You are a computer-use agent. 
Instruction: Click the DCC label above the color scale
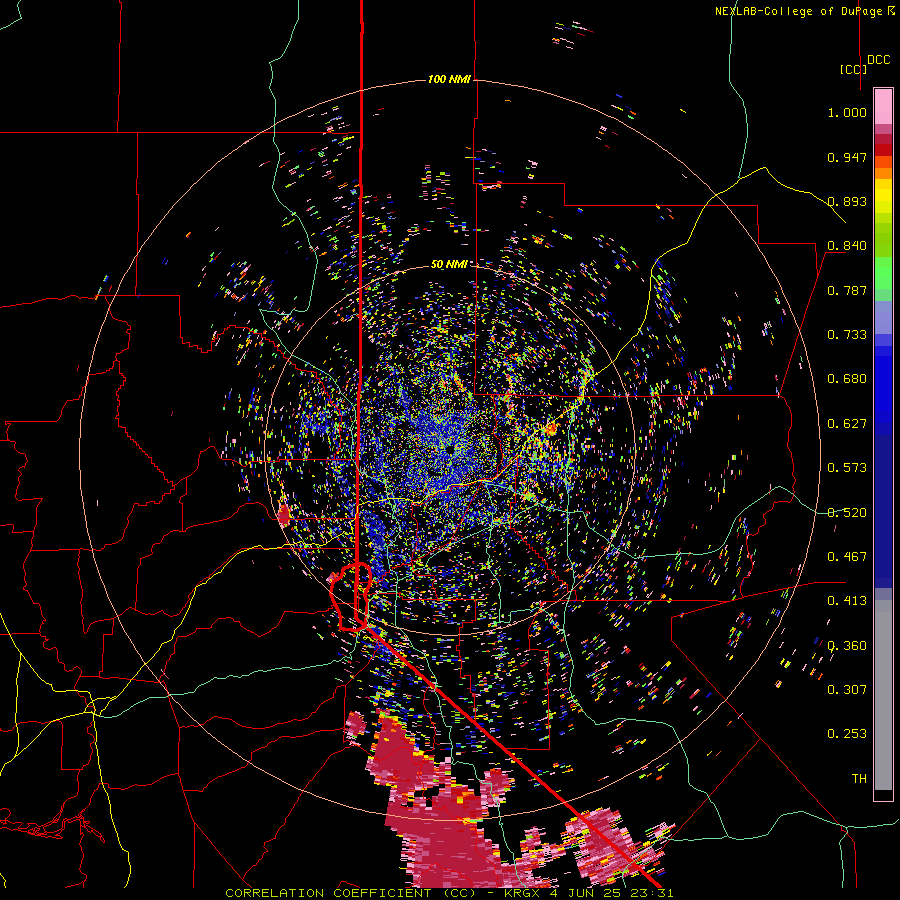click(879, 60)
